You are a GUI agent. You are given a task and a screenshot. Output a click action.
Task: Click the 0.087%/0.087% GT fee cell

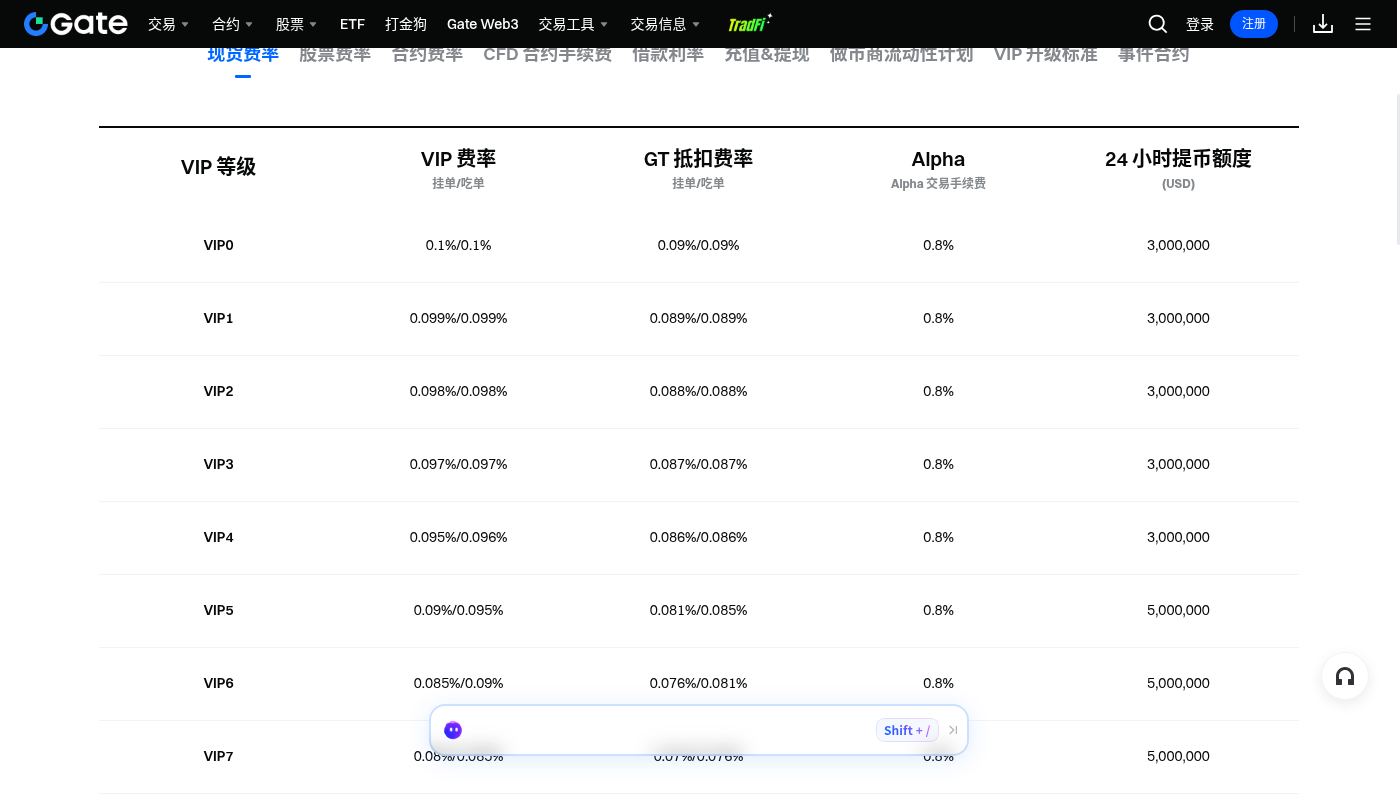(698, 464)
